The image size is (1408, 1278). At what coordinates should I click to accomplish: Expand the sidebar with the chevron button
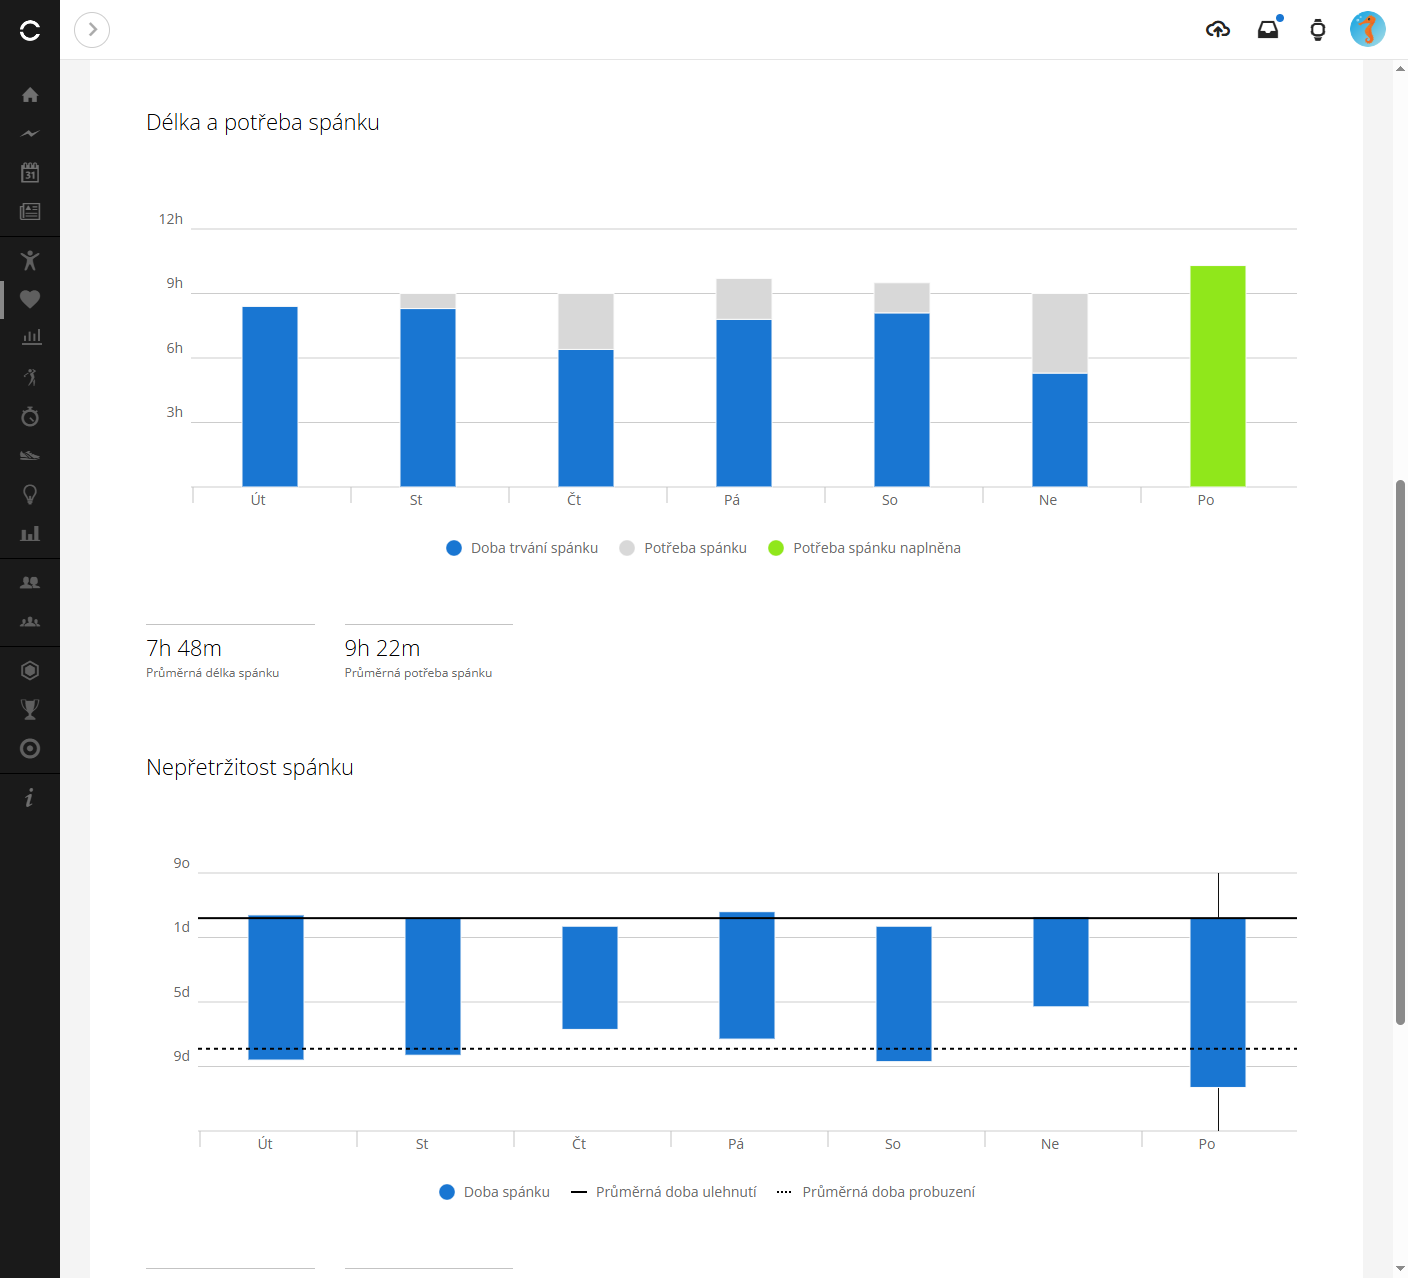92,30
